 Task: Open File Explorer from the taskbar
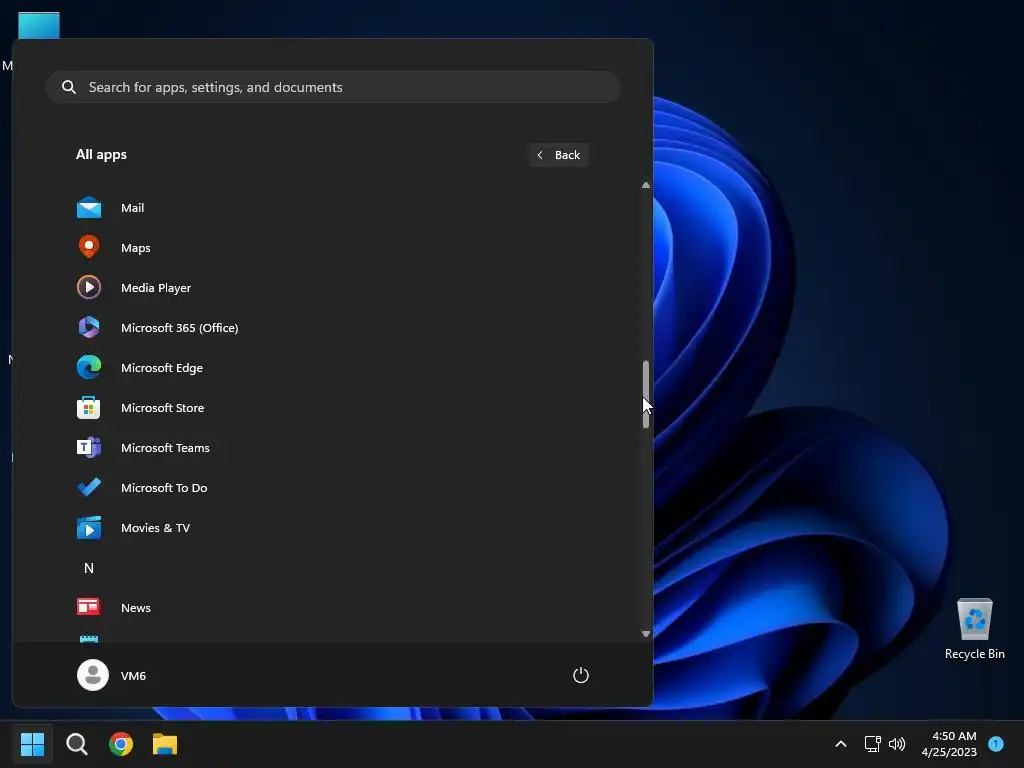coord(165,744)
